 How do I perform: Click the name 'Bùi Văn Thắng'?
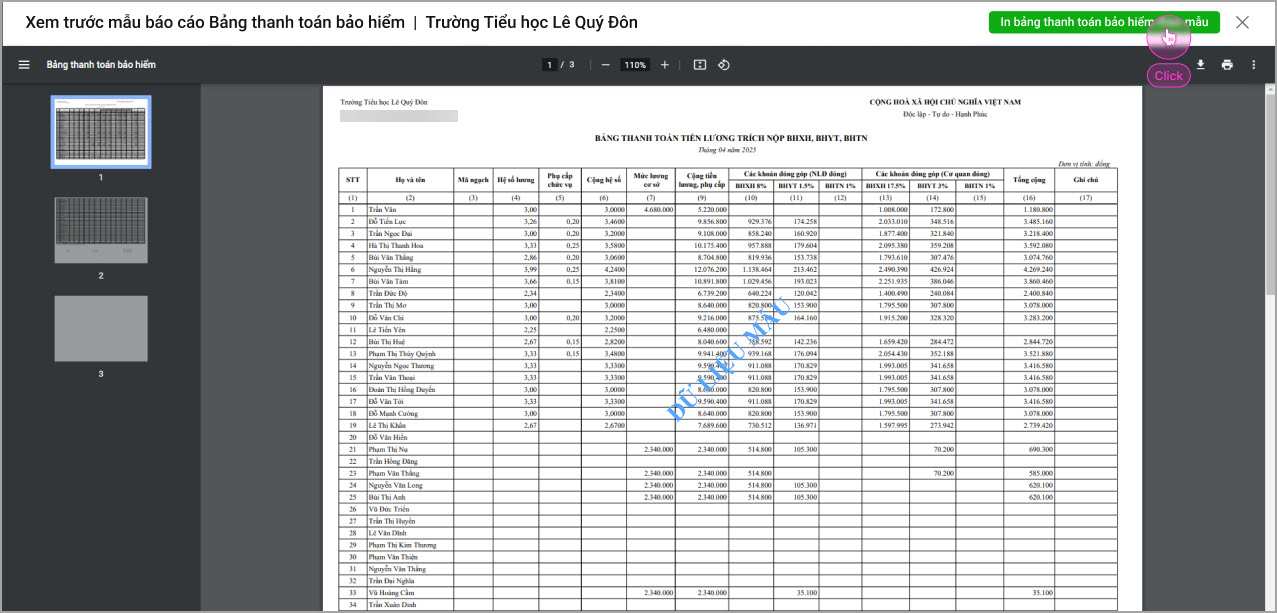coord(390,257)
